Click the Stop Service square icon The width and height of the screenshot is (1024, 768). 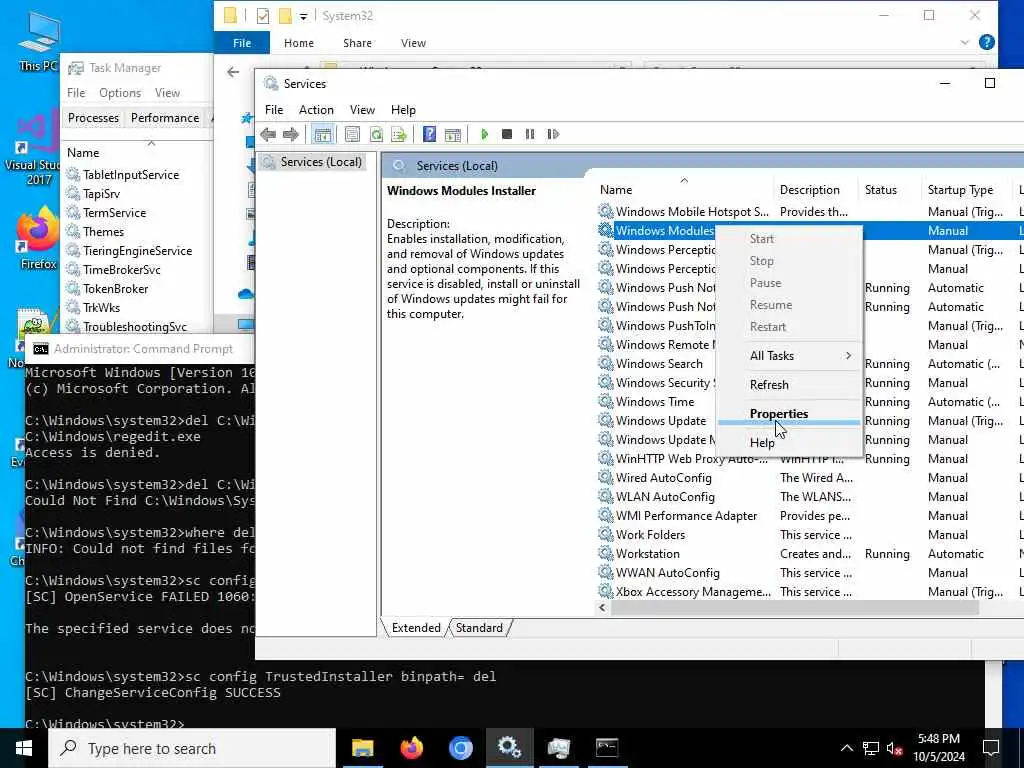507,134
